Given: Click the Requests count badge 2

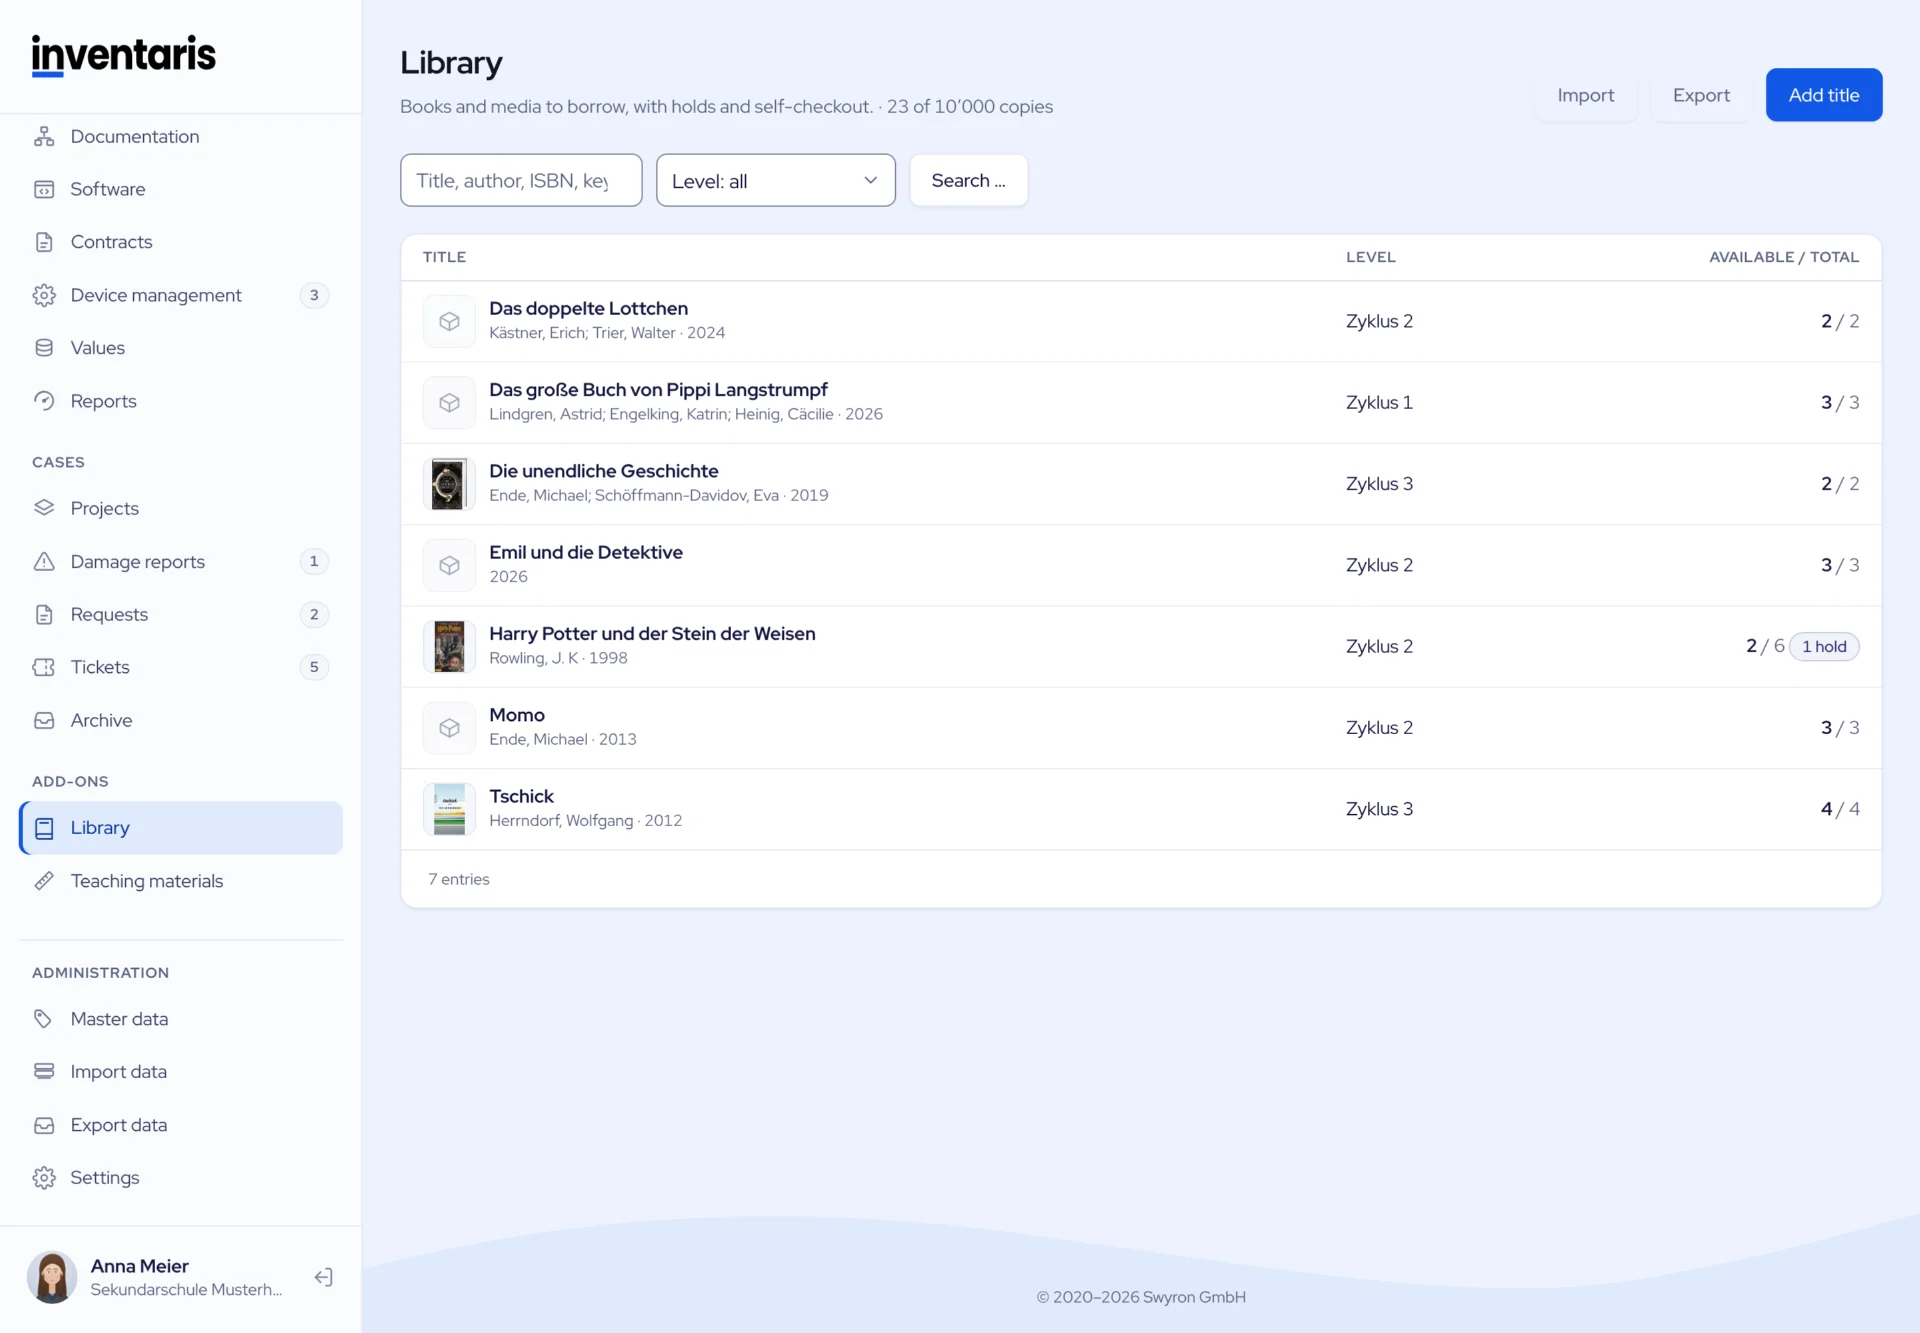Looking at the screenshot, I should 314,614.
